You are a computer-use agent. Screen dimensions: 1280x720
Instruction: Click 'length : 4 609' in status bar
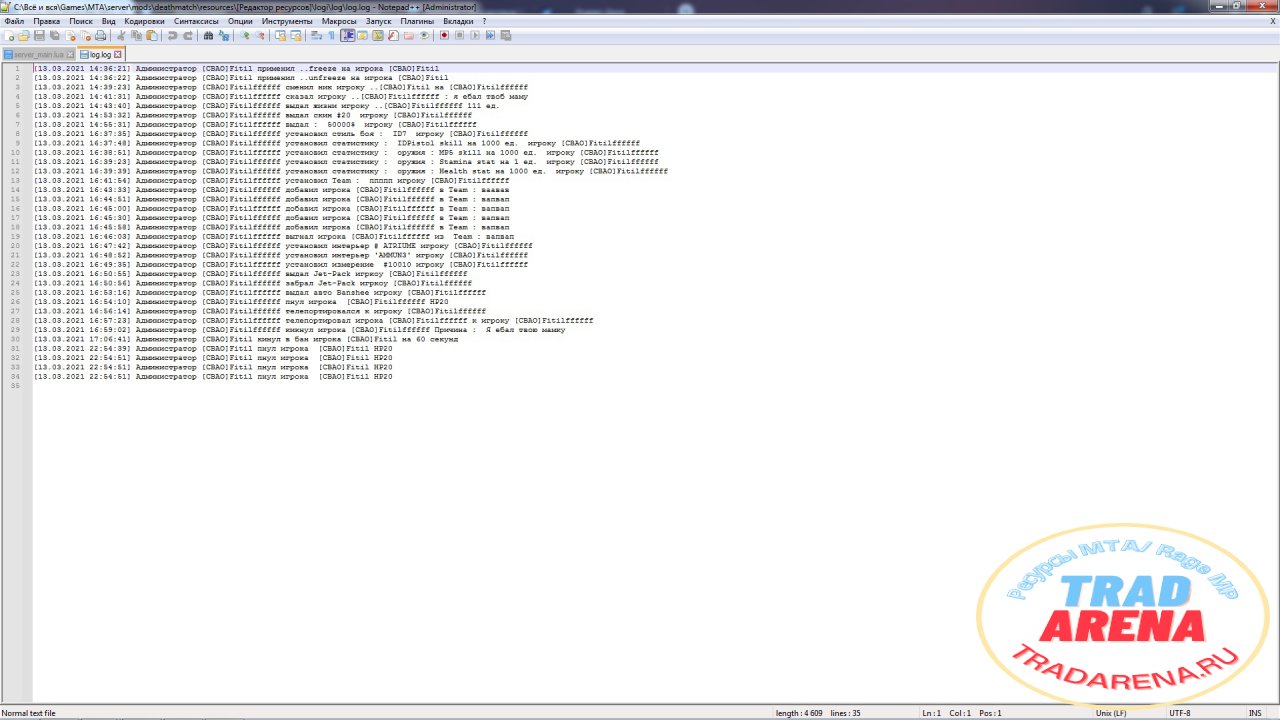tap(799, 713)
